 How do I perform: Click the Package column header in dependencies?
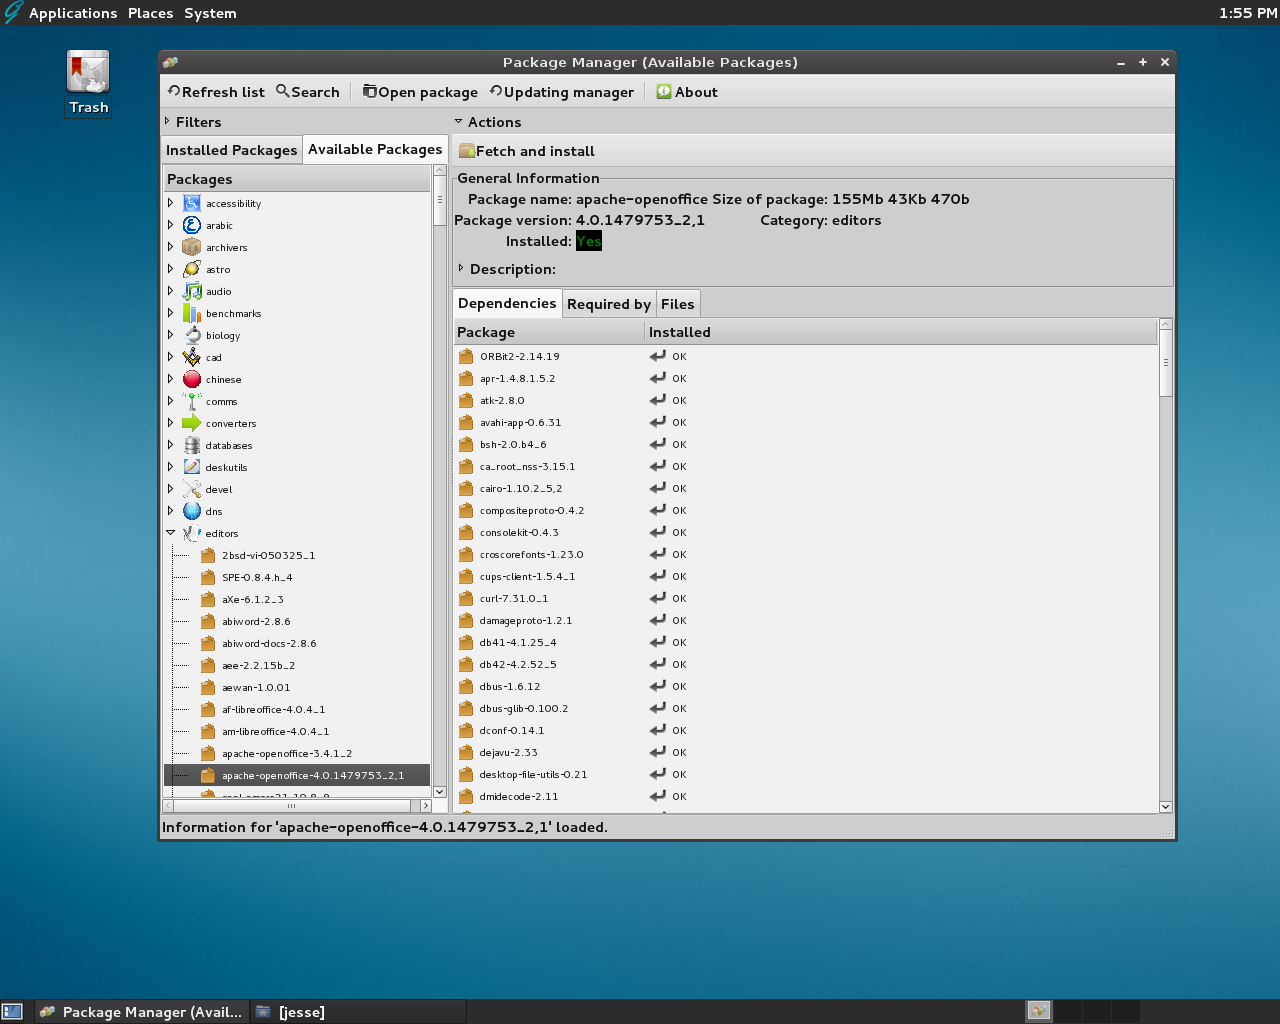click(549, 332)
